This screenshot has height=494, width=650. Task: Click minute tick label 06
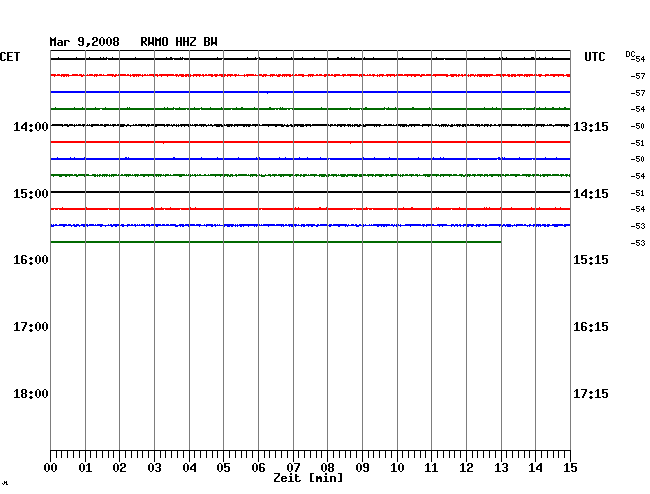(x=258, y=467)
